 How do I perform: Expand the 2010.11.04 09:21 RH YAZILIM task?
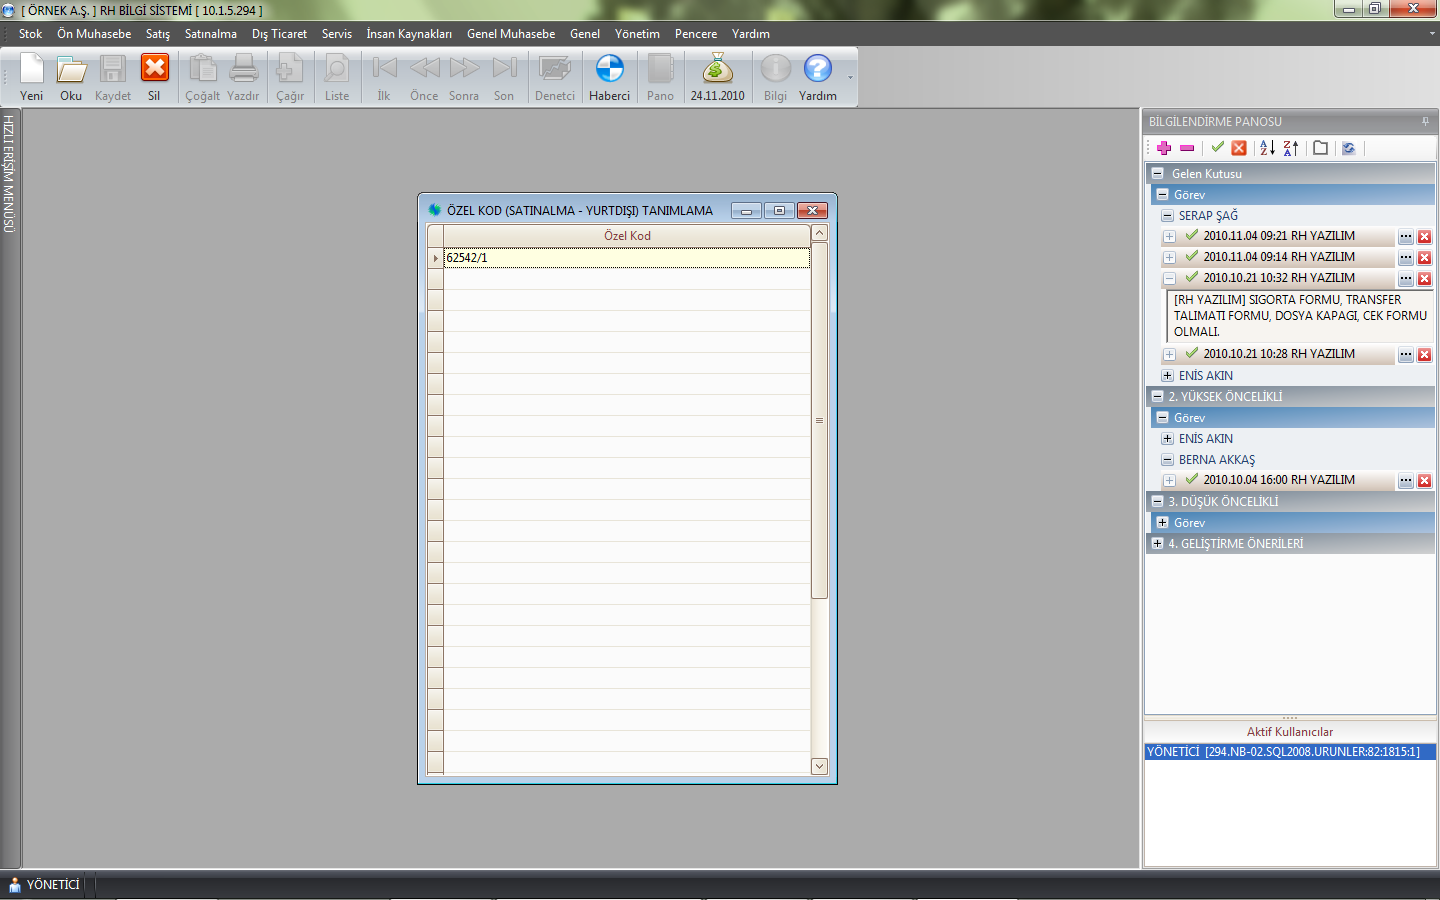point(1169,237)
